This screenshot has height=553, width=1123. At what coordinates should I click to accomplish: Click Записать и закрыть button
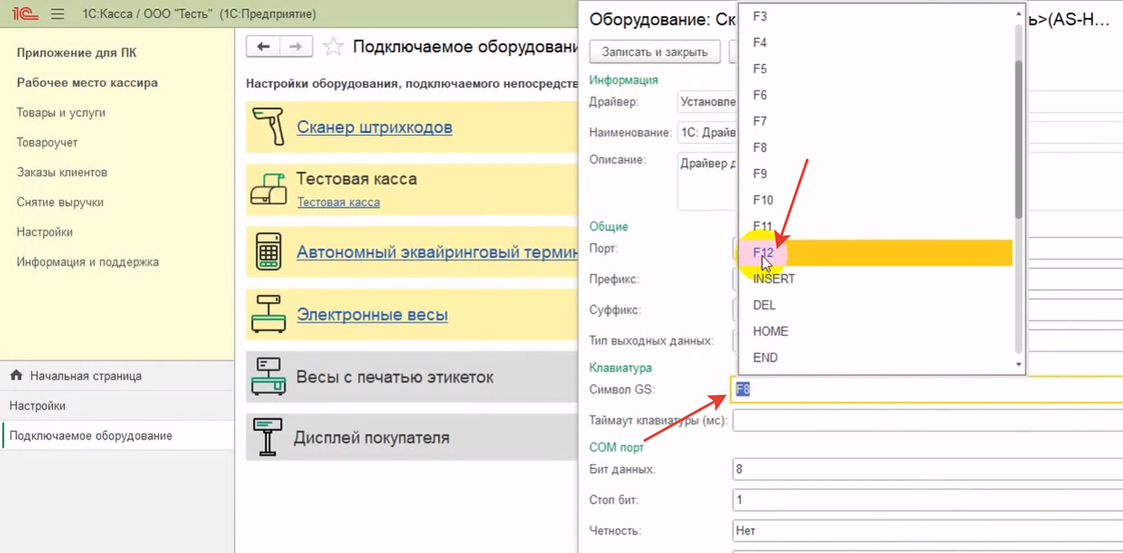click(x=655, y=52)
